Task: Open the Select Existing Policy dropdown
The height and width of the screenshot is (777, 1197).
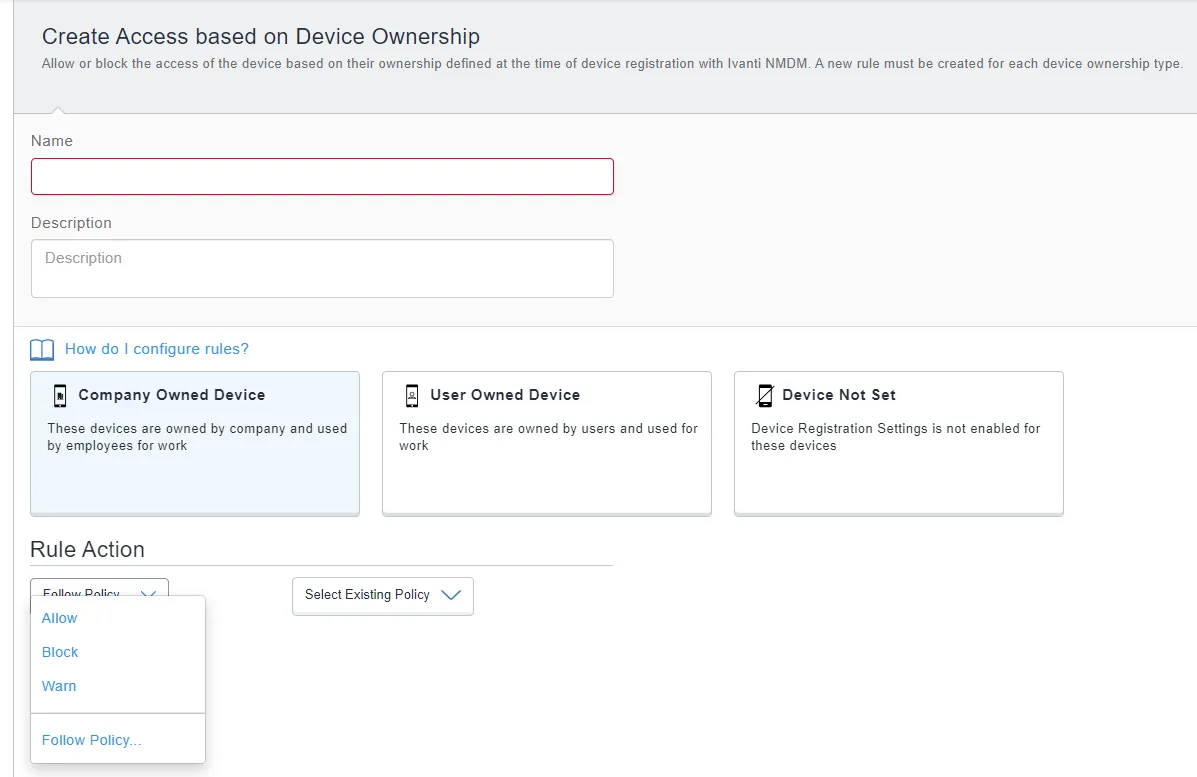Action: (x=382, y=595)
